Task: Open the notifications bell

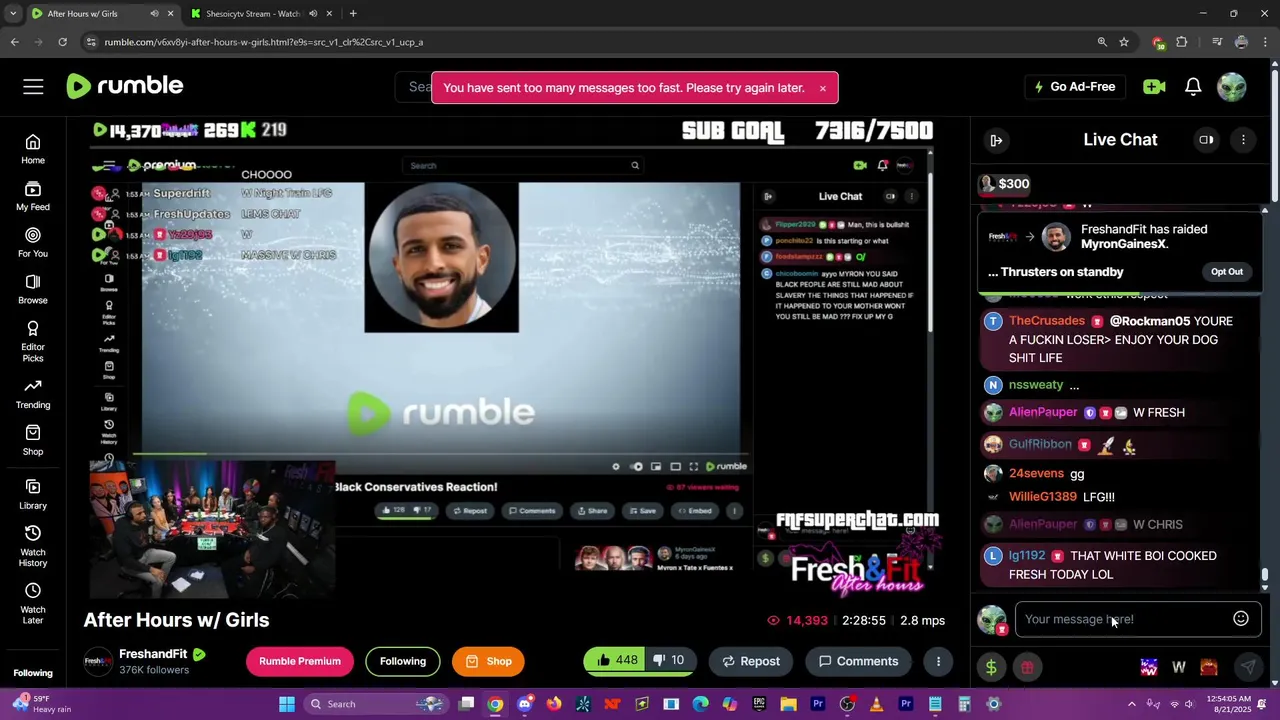Action: (1193, 87)
